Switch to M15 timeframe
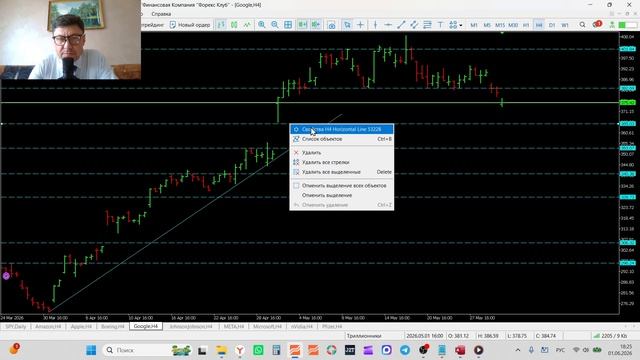Screen dimensions: 640x360 [x=500, y=25]
